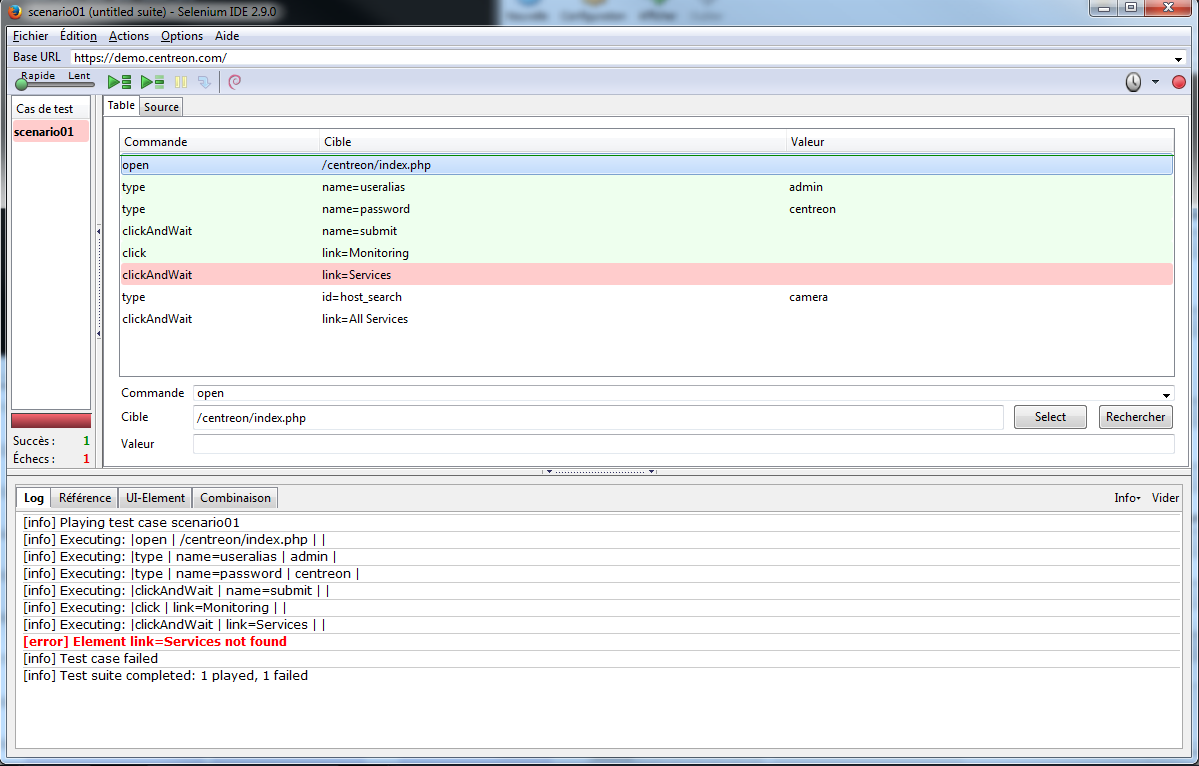Screen dimensions: 1199x766
Task: Switch to the Log tab
Action: pos(34,498)
